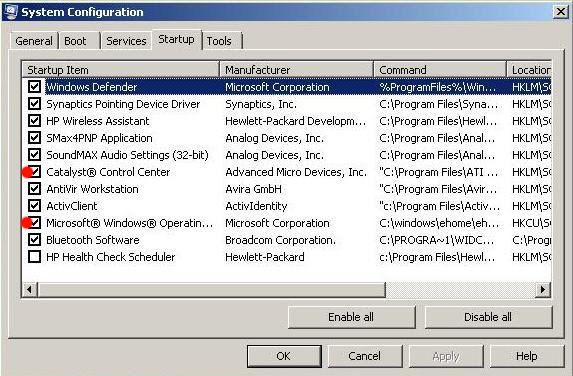Enable the HP Health Check Scheduler checkbox
Image resolution: width=573 pixels, height=376 pixels.
pyautogui.click(x=34, y=257)
